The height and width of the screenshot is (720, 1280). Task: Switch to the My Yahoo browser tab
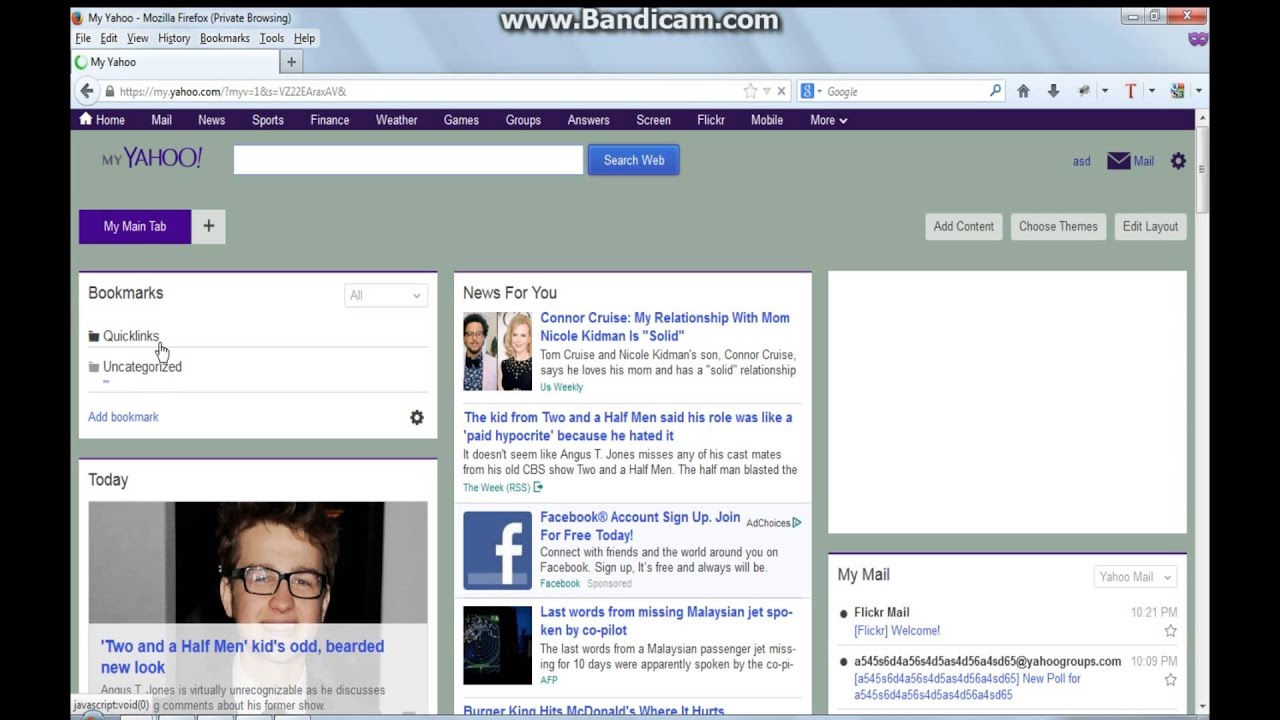(x=174, y=62)
